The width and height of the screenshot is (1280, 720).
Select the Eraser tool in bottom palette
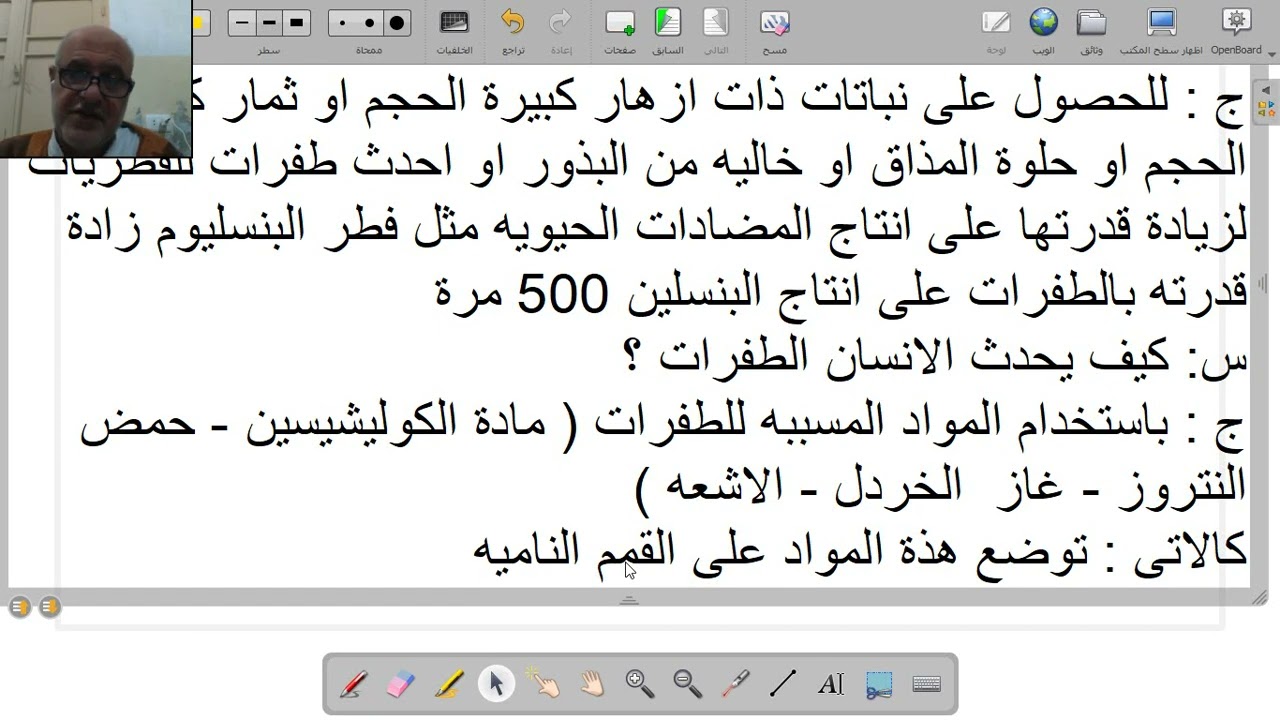400,684
